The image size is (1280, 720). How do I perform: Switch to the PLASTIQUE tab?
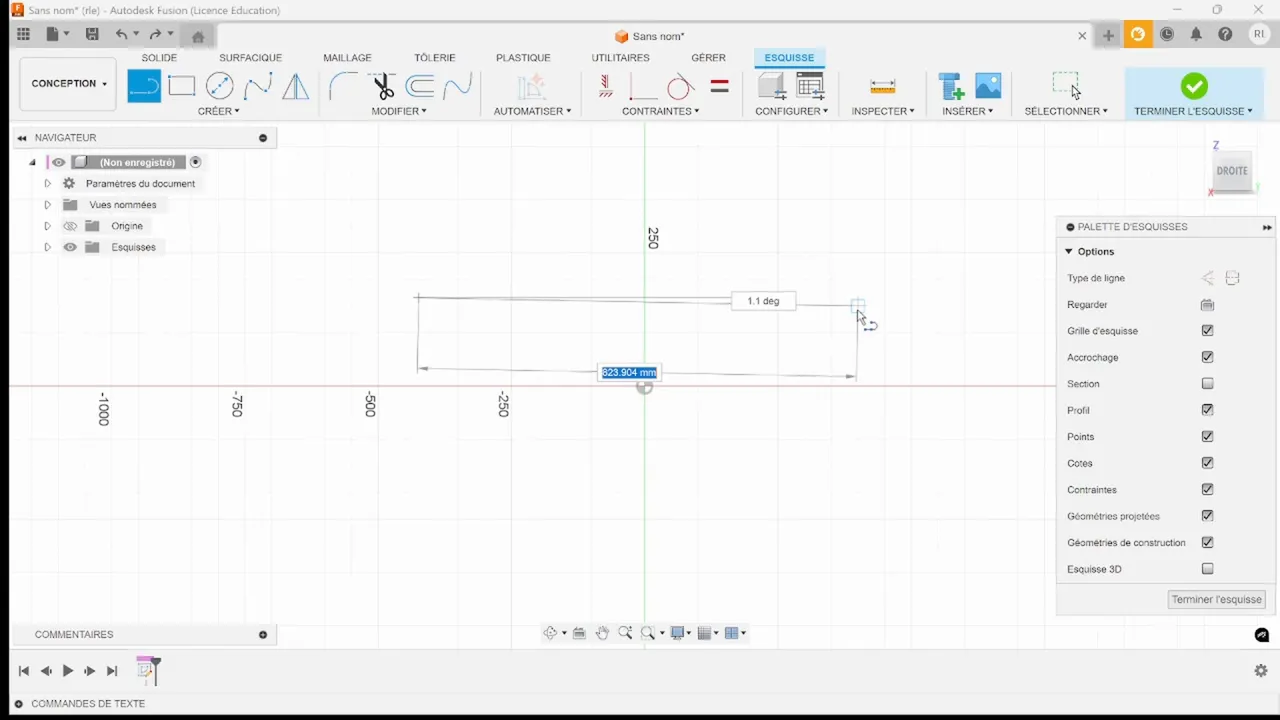pos(523,58)
